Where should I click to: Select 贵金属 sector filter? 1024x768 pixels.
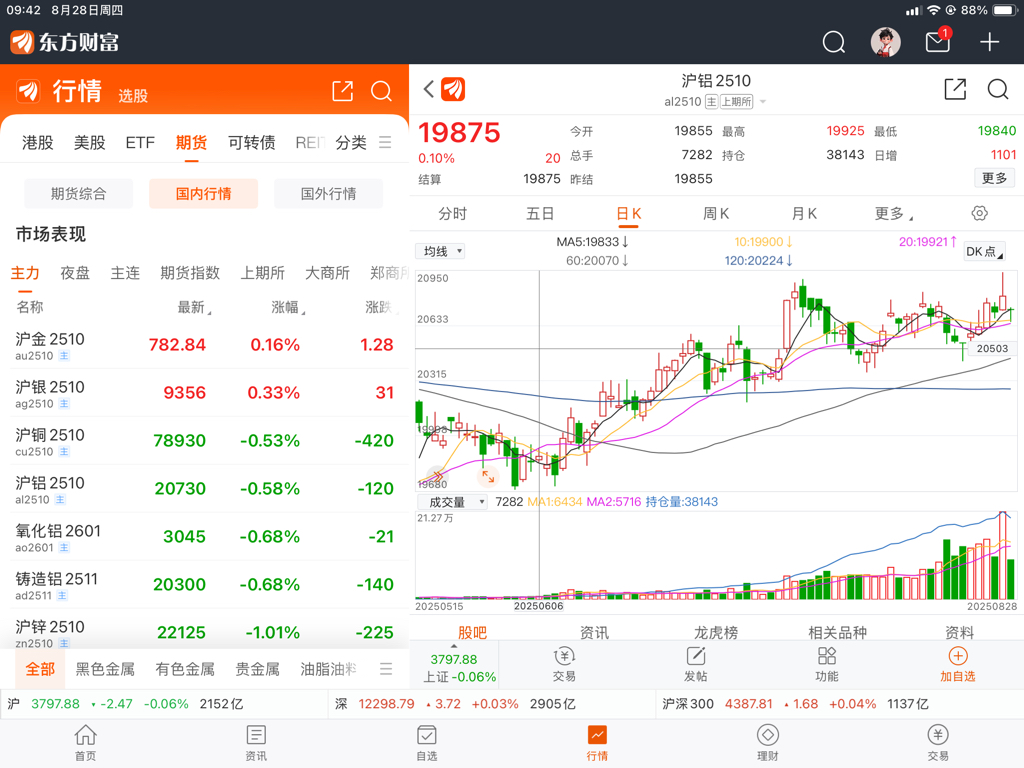point(257,669)
